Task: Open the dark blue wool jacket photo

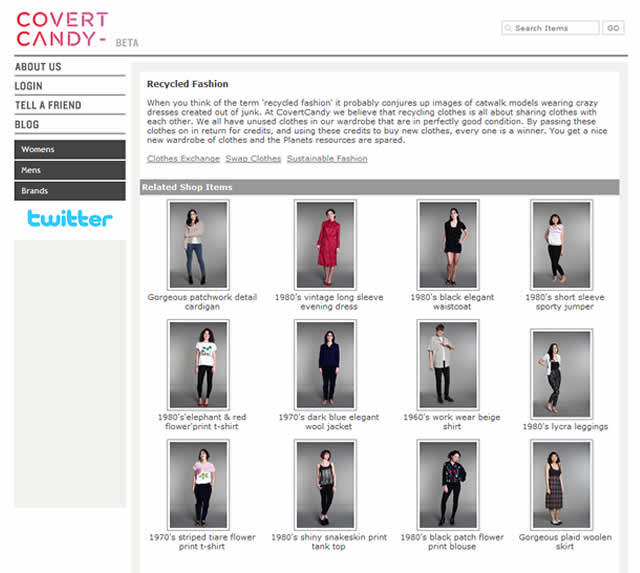Action: pyautogui.click(x=325, y=365)
